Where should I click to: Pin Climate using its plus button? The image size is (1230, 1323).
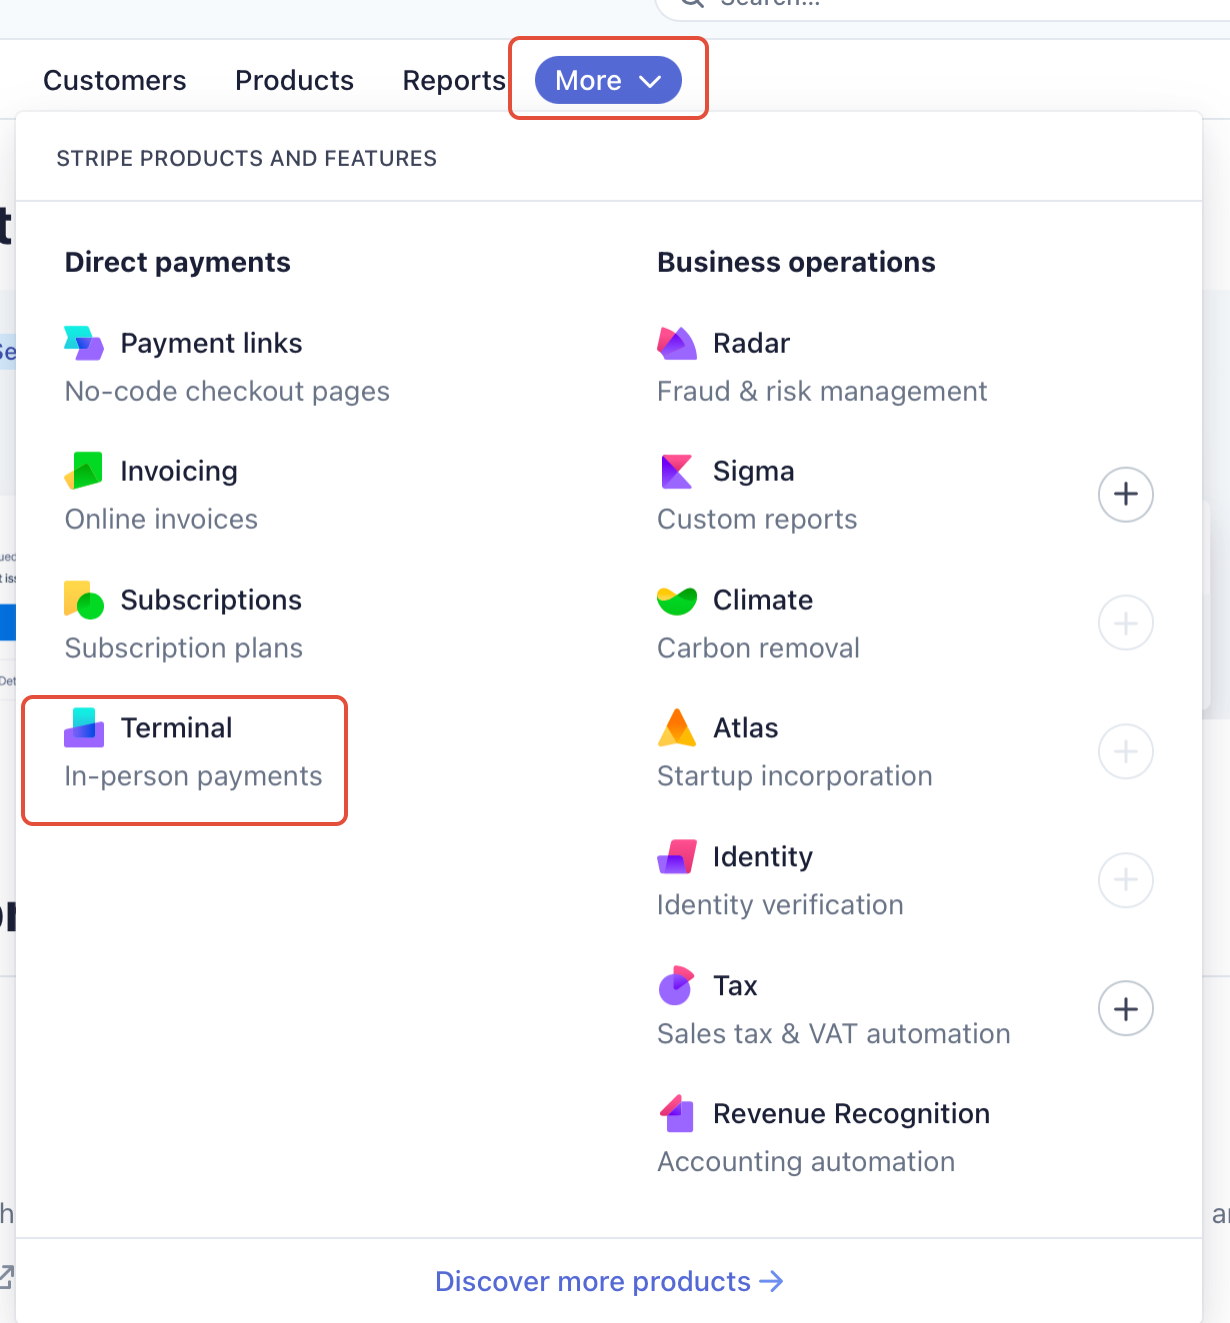coord(1126,623)
